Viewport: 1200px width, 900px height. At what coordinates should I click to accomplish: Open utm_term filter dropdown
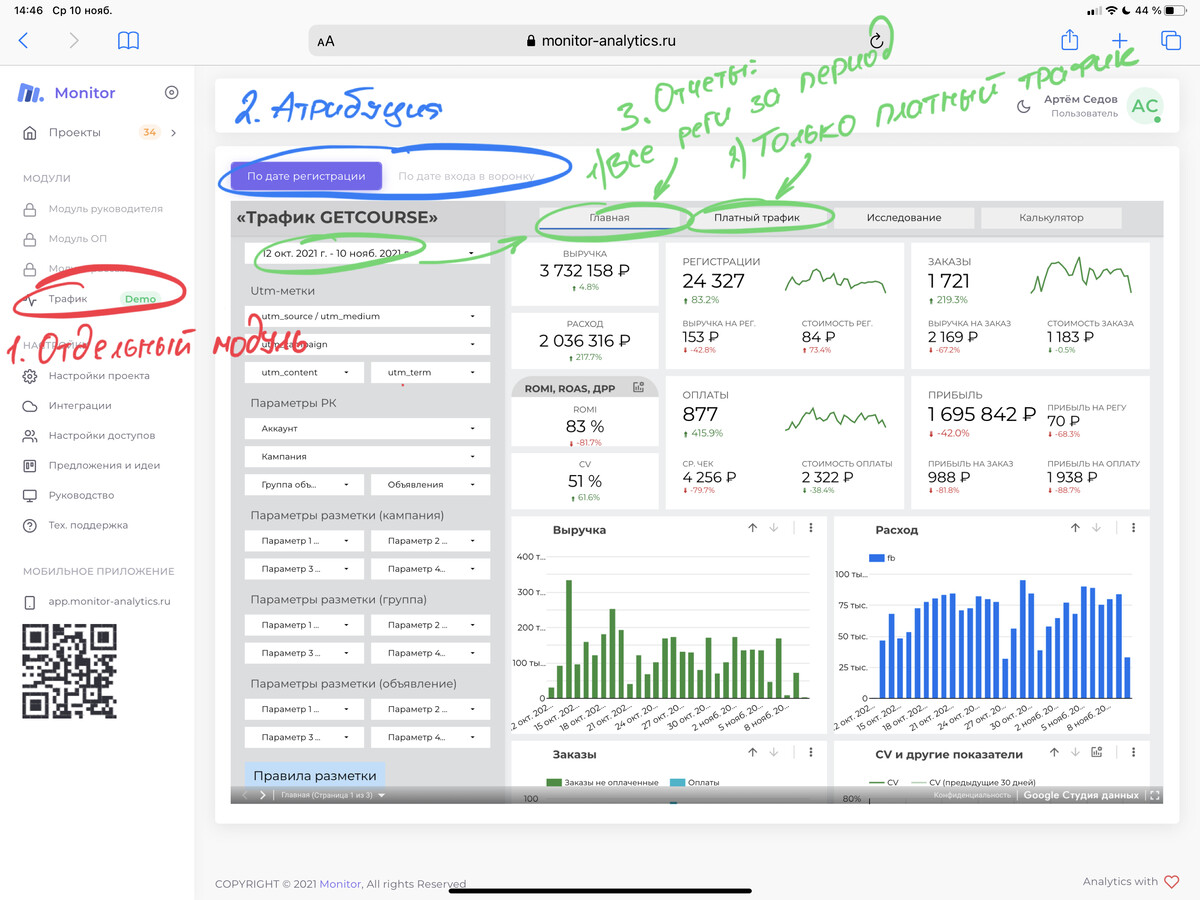pyautogui.click(x=430, y=372)
